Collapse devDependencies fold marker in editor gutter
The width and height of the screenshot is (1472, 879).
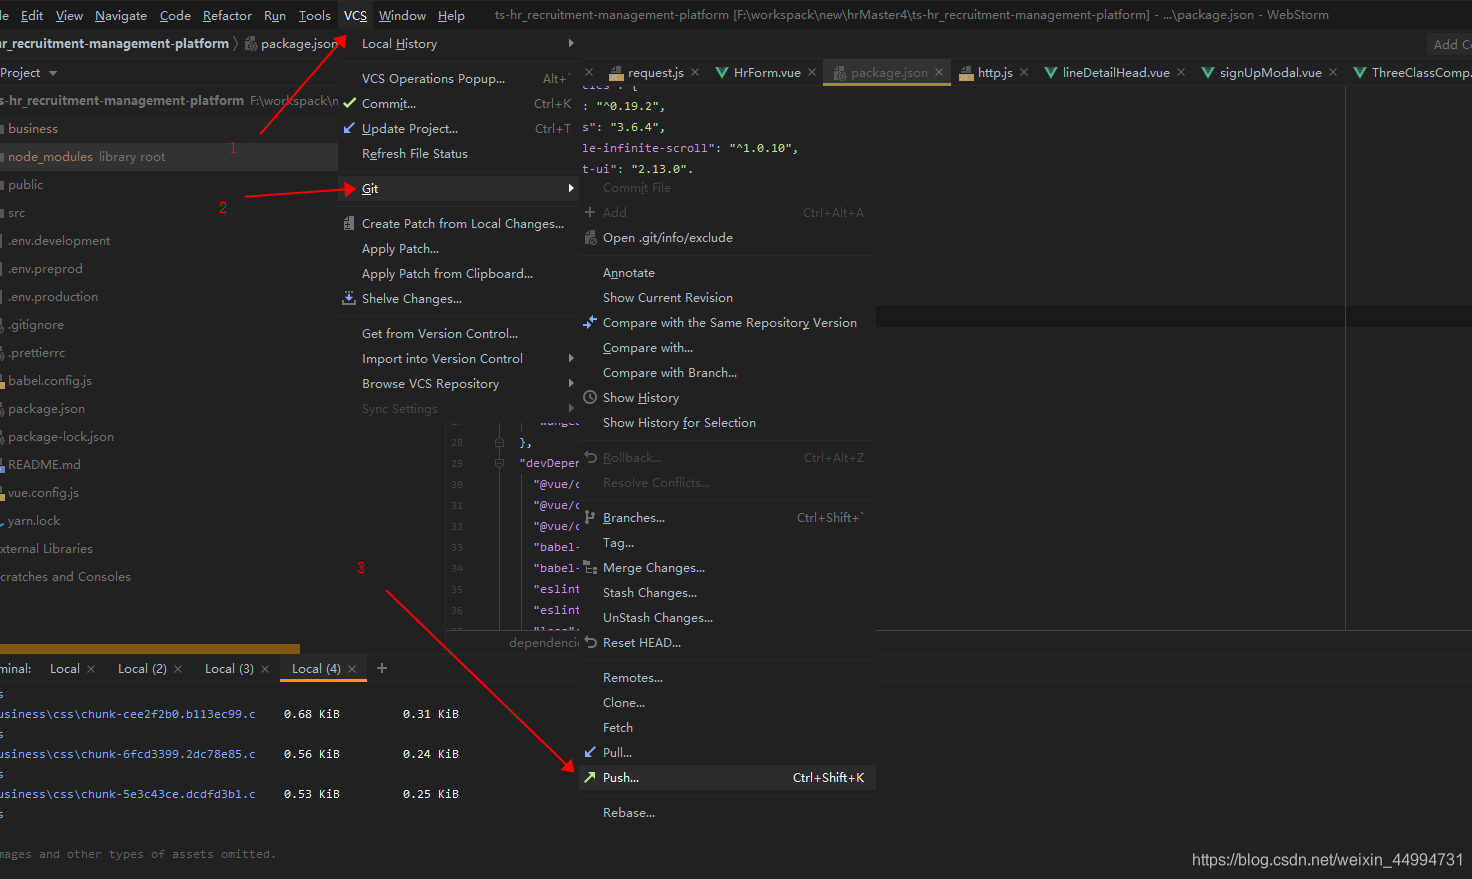pos(499,463)
